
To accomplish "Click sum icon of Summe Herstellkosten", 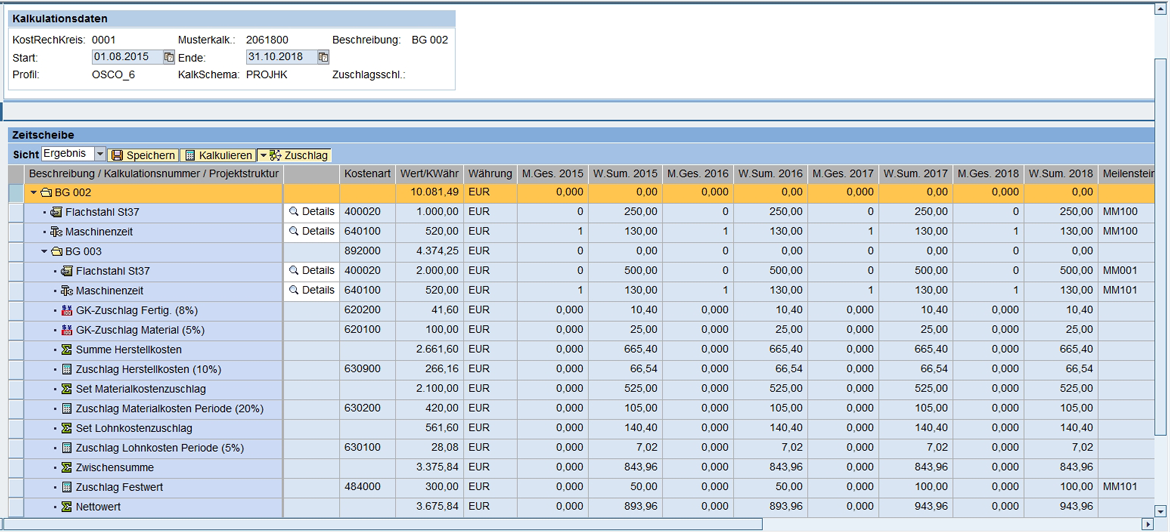I will pos(67,349).
